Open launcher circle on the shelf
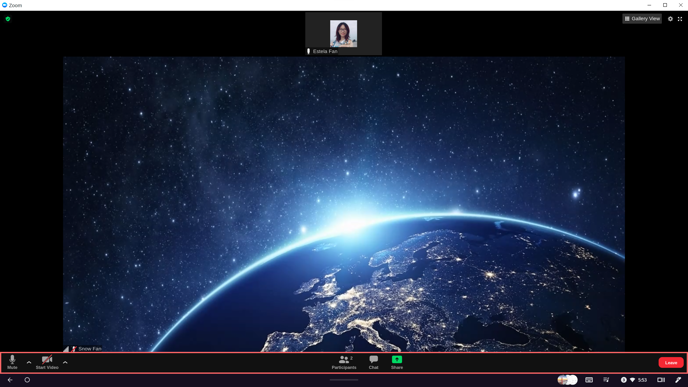 [x=27, y=380]
